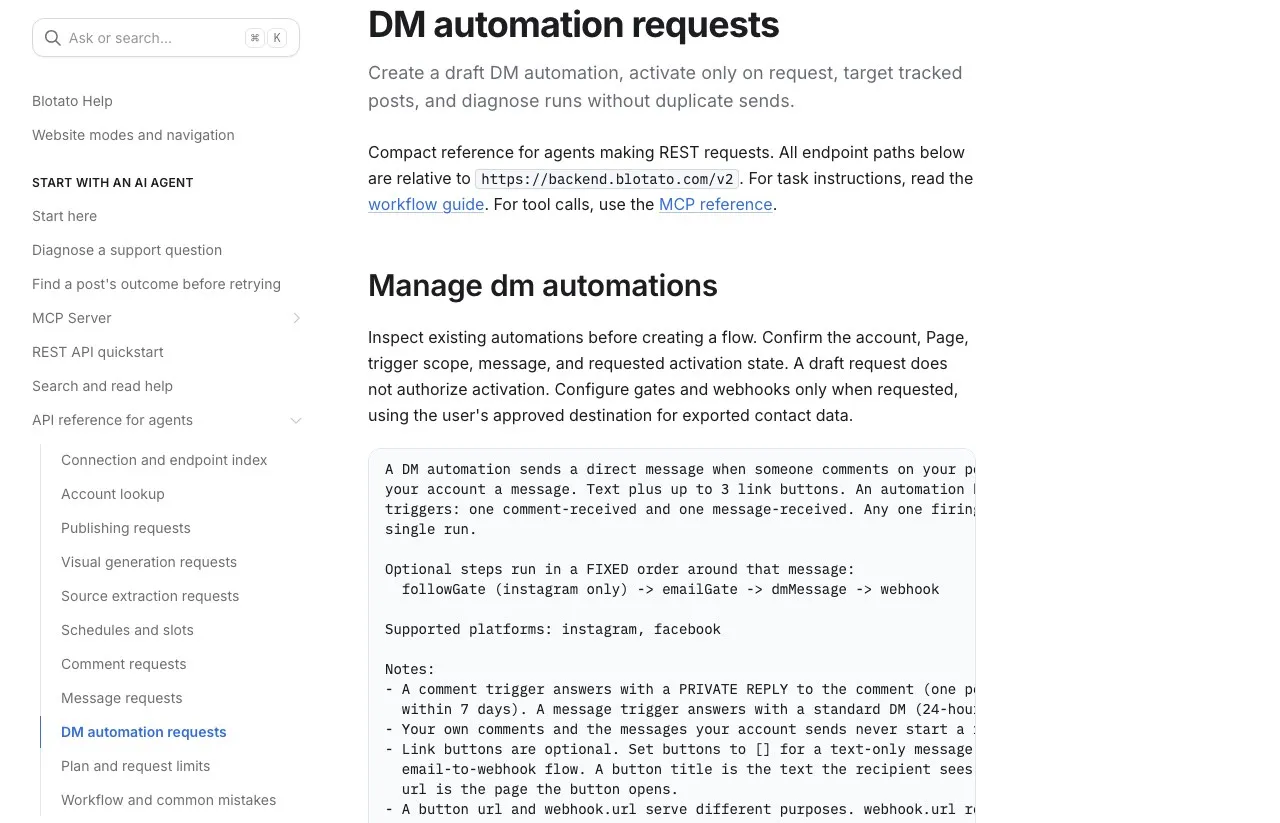
Task: Expand the MCP Server section chevron
Action: pos(296,318)
